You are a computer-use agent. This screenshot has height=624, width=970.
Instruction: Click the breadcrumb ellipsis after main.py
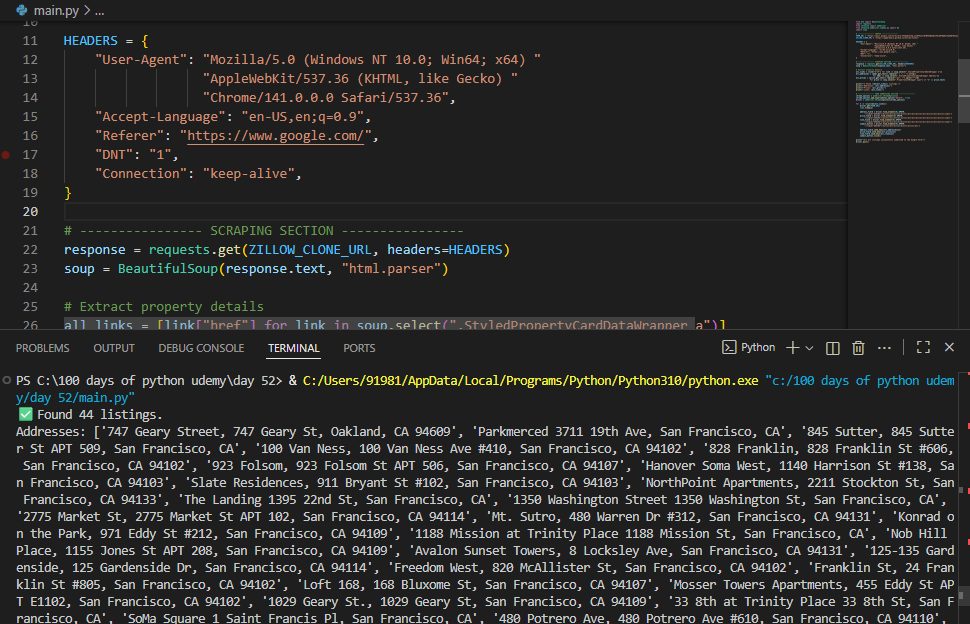click(x=99, y=11)
